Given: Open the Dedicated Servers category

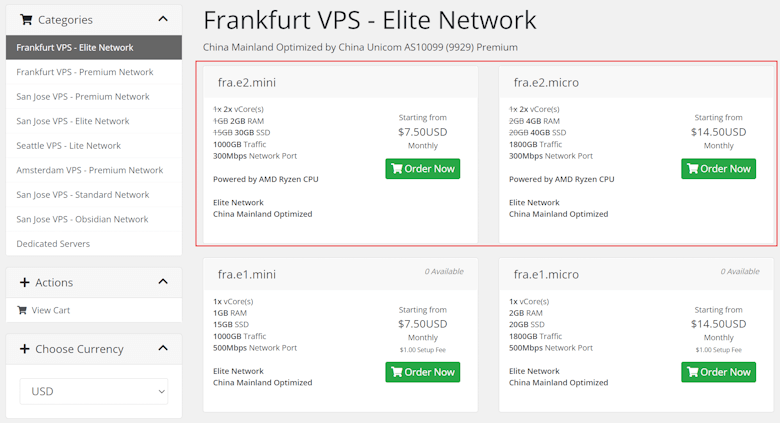Looking at the screenshot, I should pyautogui.click(x=53, y=244).
